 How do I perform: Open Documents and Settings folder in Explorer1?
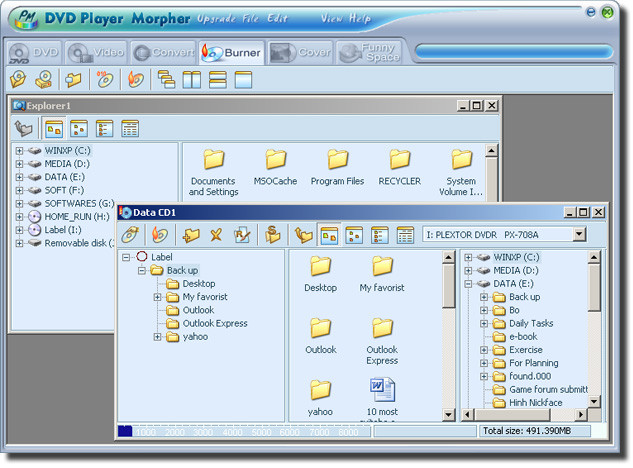pyautogui.click(x=214, y=173)
